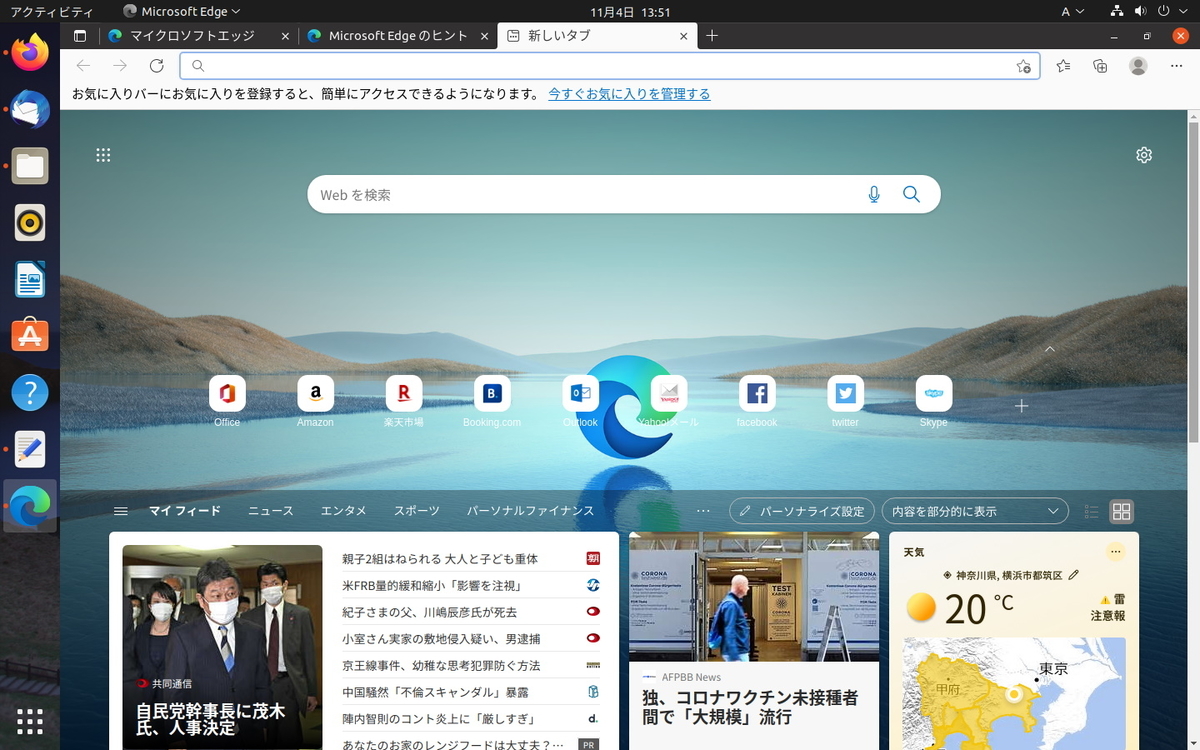Switch to the Microsoft Edge のヒント tab
The width and height of the screenshot is (1200, 750).
coord(397,36)
